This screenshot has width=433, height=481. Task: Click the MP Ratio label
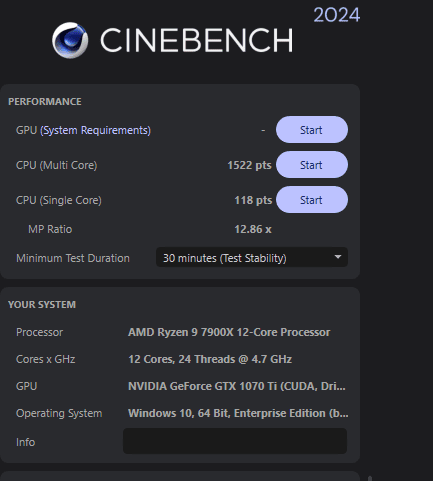pyautogui.click(x=50, y=229)
